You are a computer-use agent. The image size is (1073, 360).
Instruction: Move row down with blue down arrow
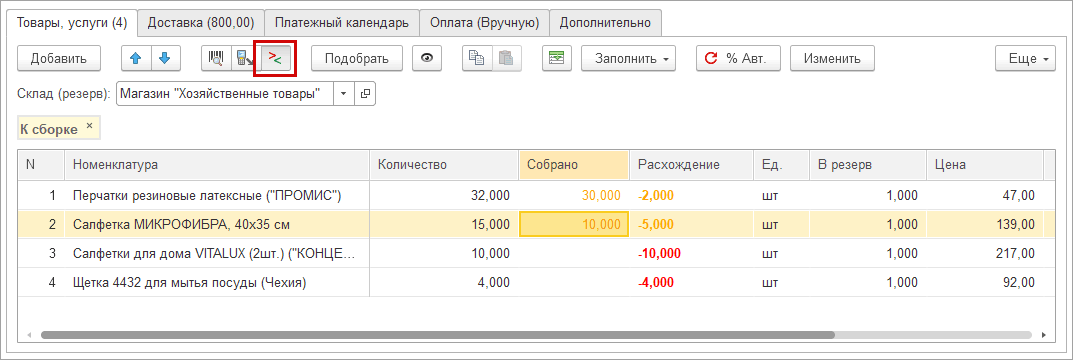point(165,58)
